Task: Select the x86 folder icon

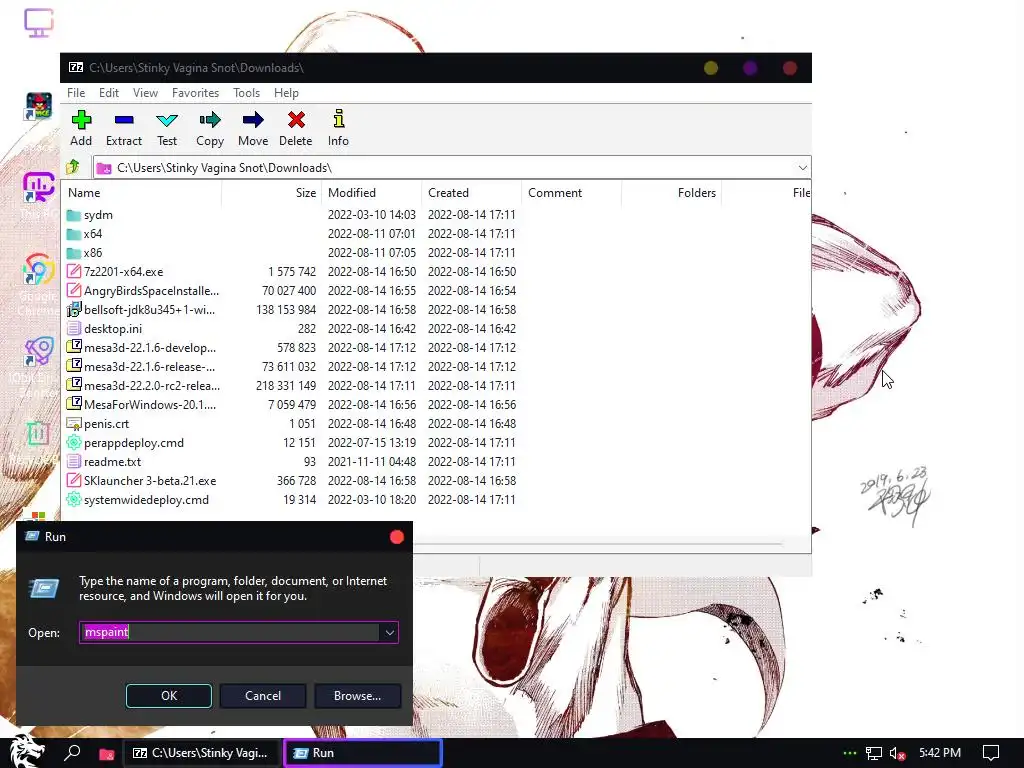Action: (x=74, y=253)
